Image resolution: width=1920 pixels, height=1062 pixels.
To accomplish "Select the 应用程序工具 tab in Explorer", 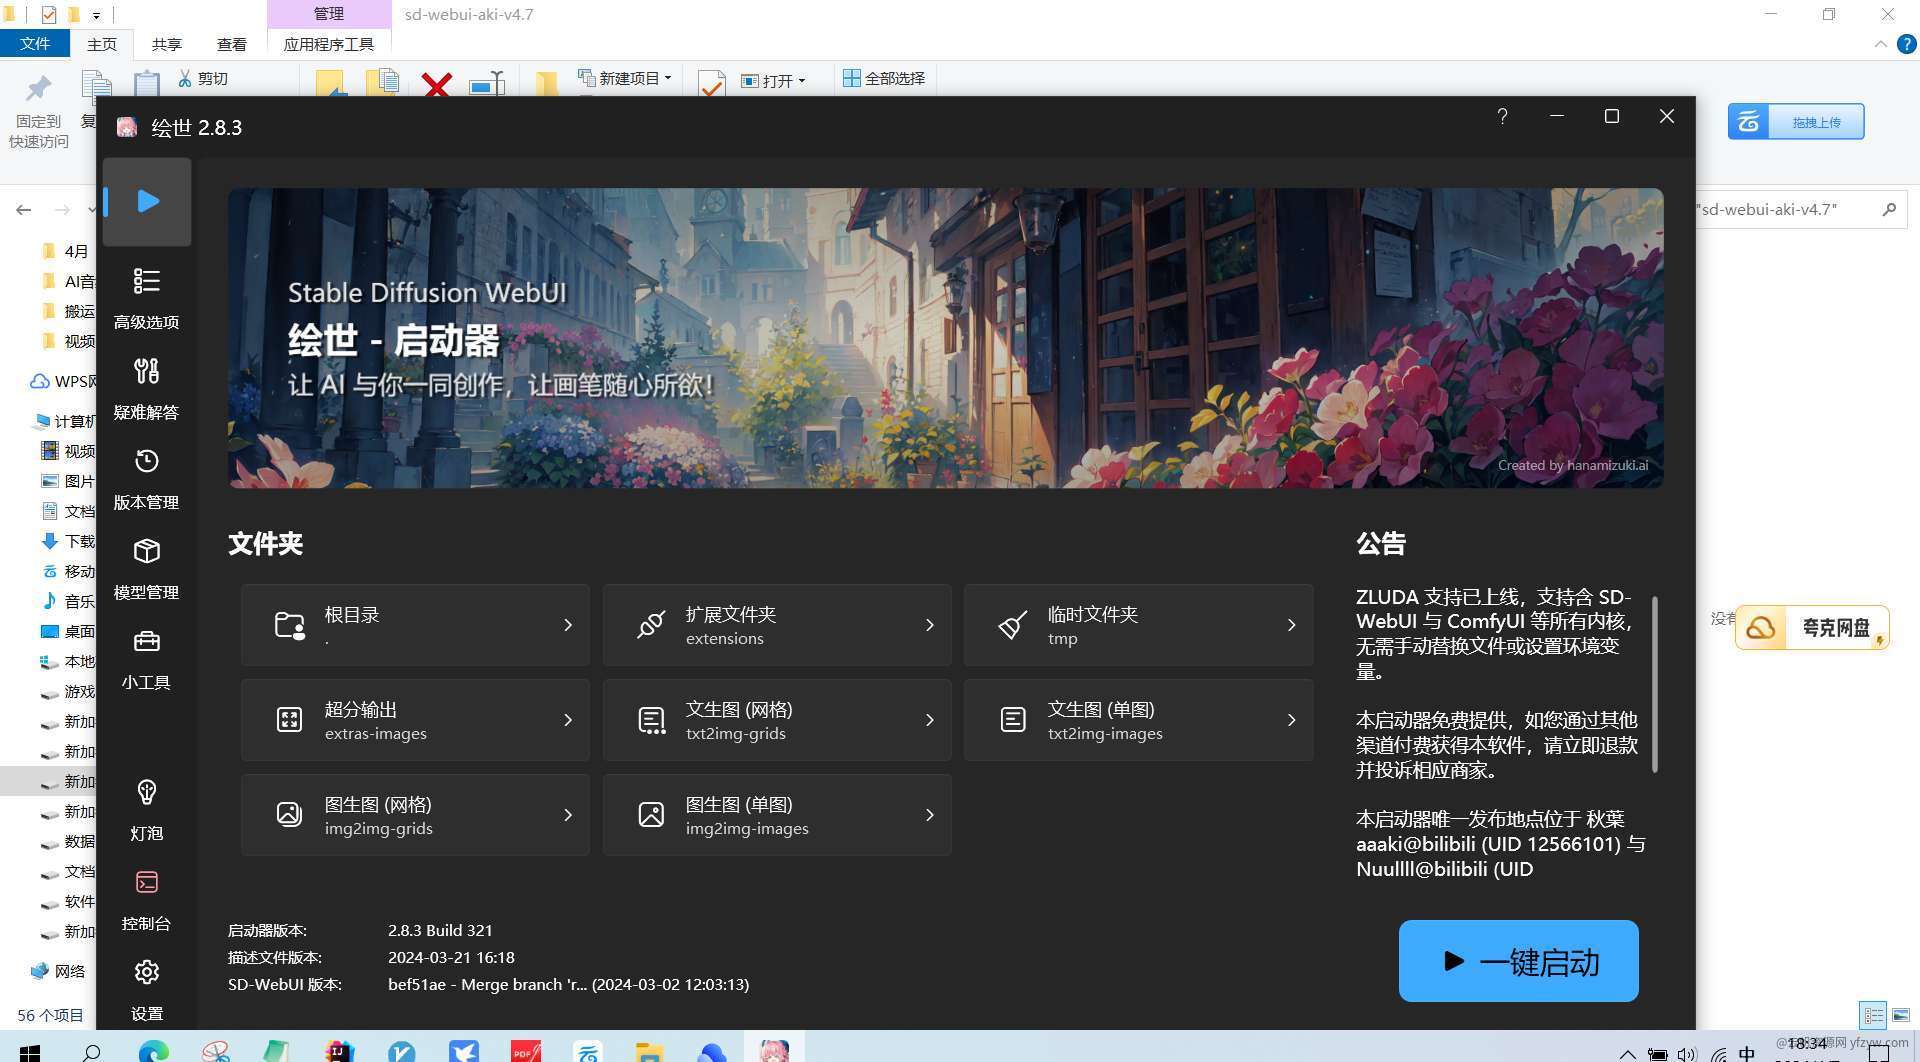I will coord(329,44).
